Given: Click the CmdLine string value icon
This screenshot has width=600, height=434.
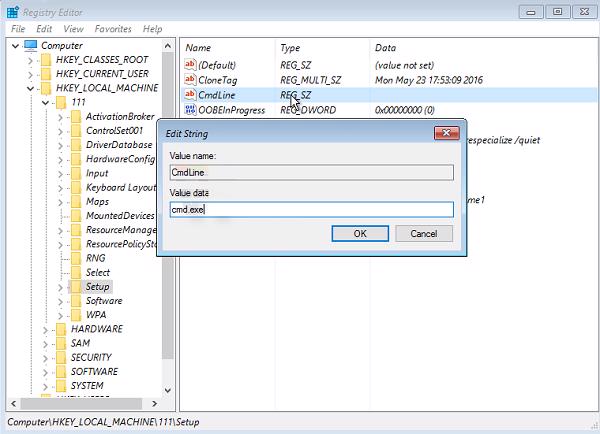Looking at the screenshot, I should click(x=190, y=95).
